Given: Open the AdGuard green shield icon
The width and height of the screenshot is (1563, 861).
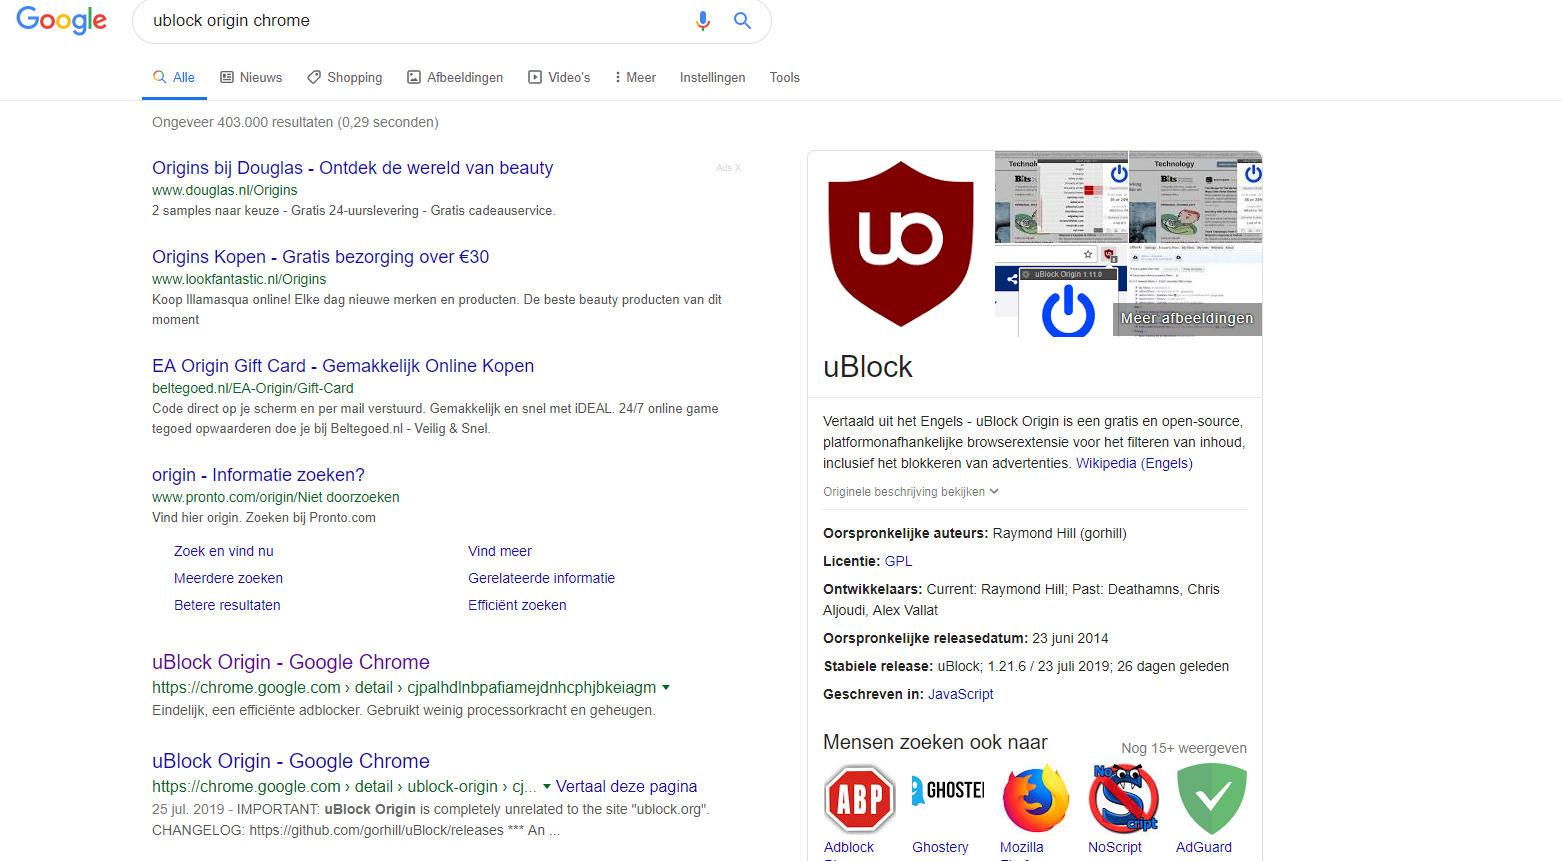Looking at the screenshot, I should [x=1212, y=799].
